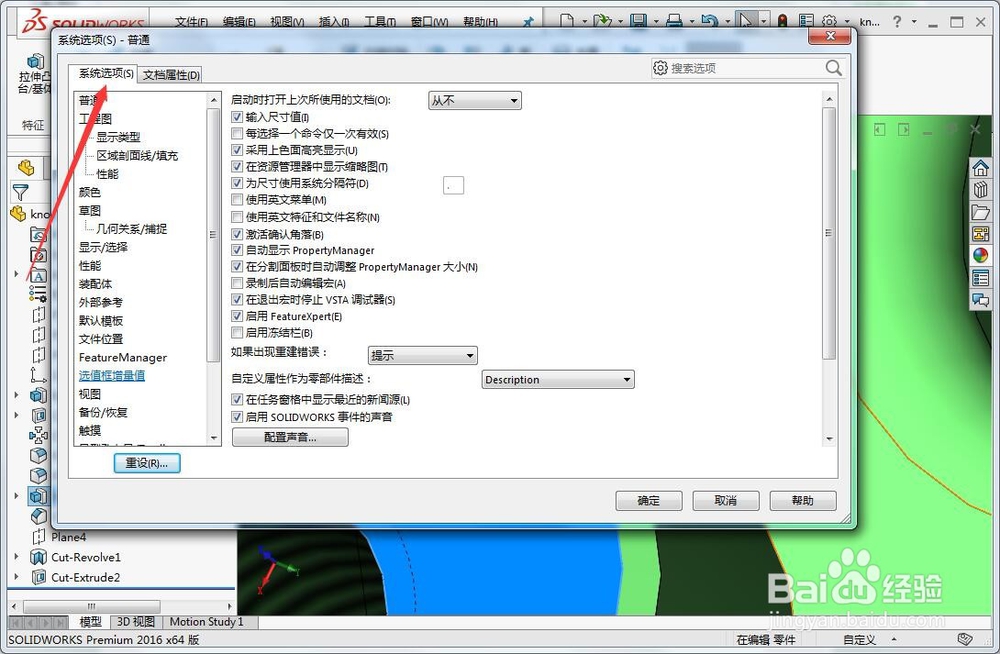Screen dimensions: 1000x654
Task: Click the 重设(R)... button
Action: tap(147, 463)
